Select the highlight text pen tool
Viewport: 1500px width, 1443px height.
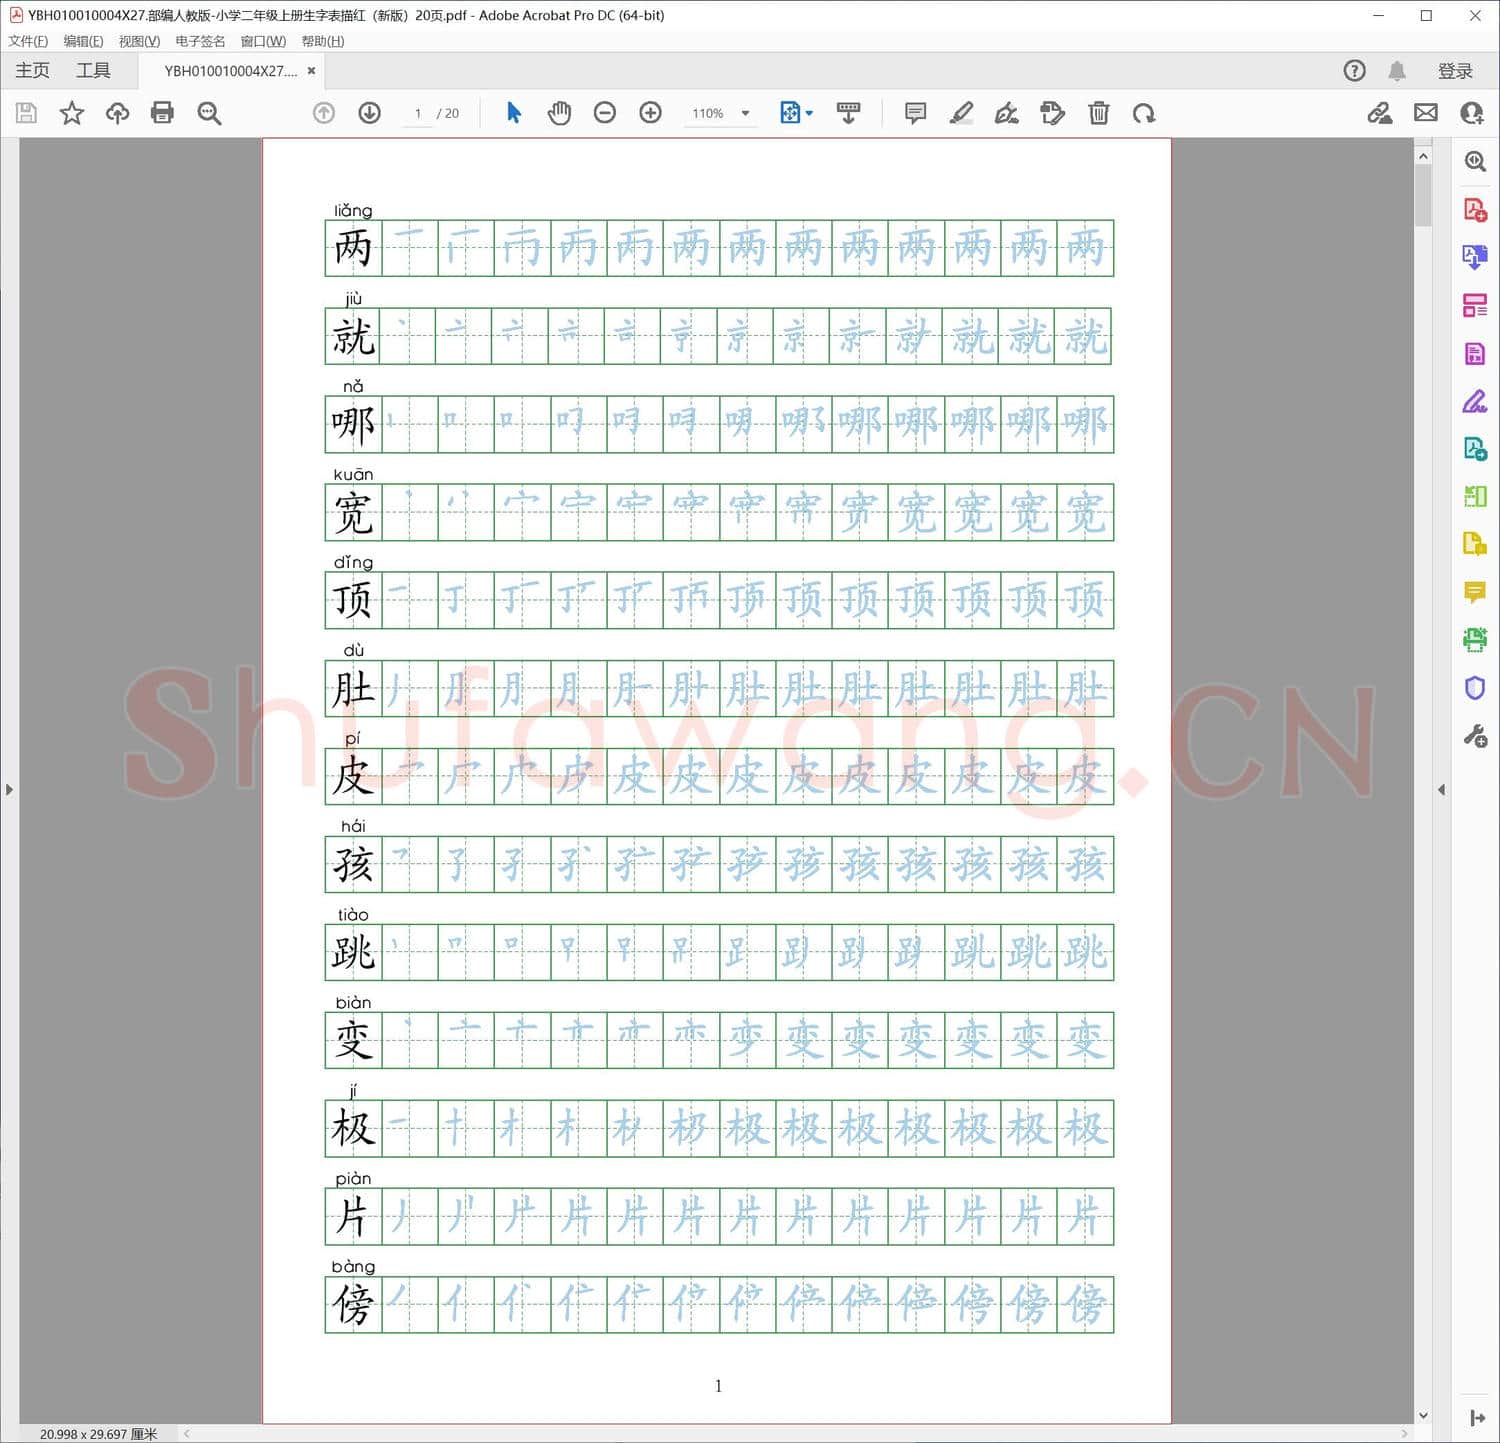pos(961,113)
